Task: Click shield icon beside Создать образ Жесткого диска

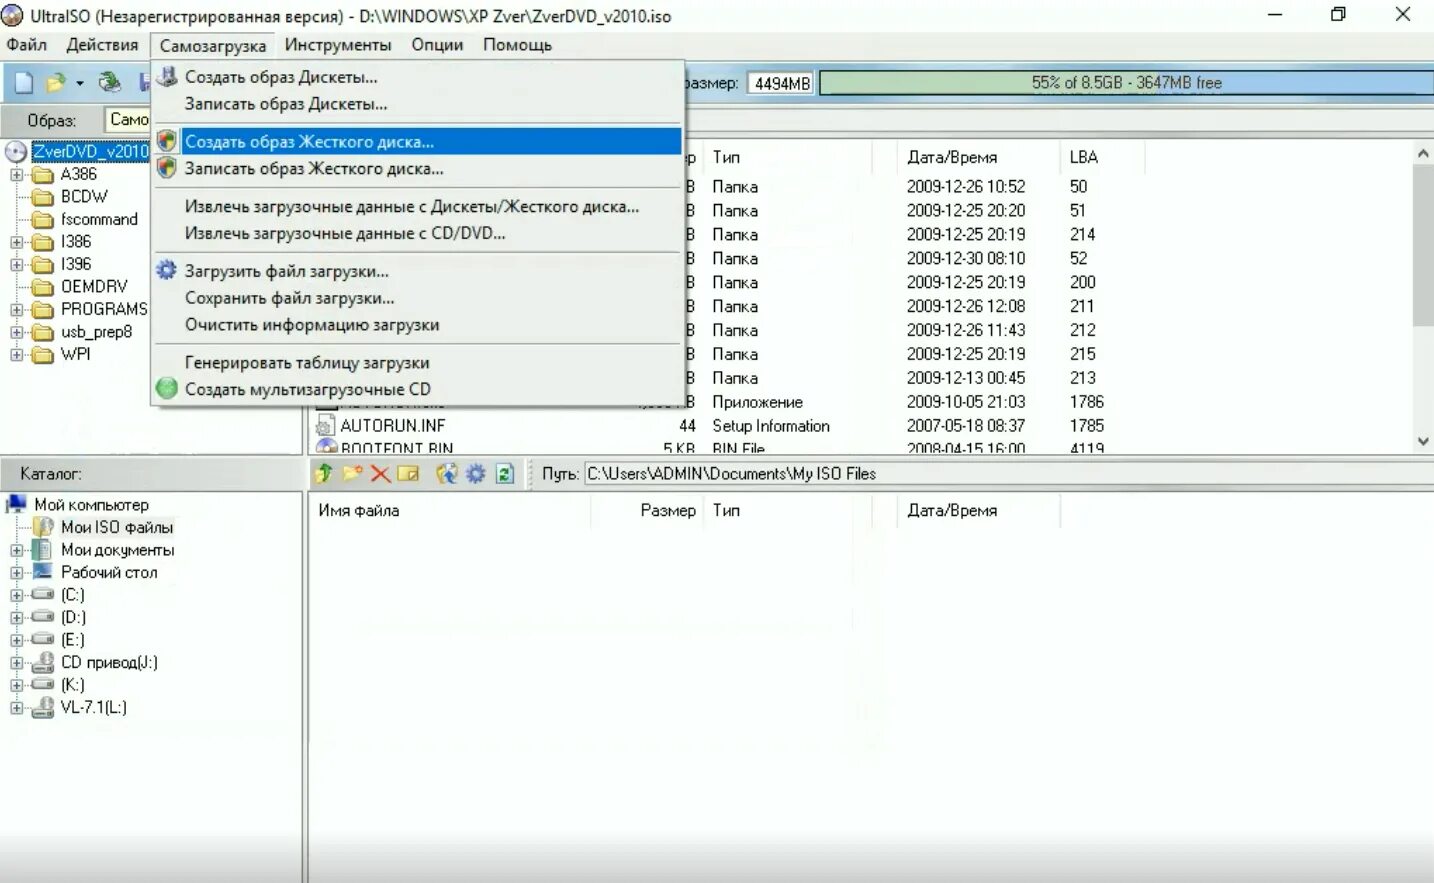Action: 167,141
